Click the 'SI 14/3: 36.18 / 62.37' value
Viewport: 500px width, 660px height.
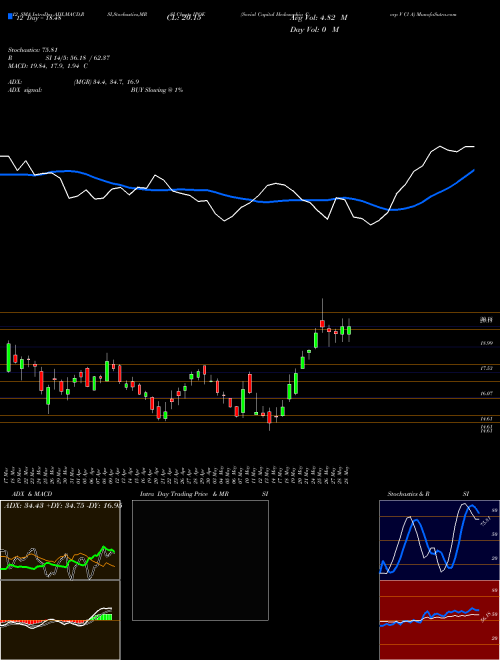pos(78,58)
